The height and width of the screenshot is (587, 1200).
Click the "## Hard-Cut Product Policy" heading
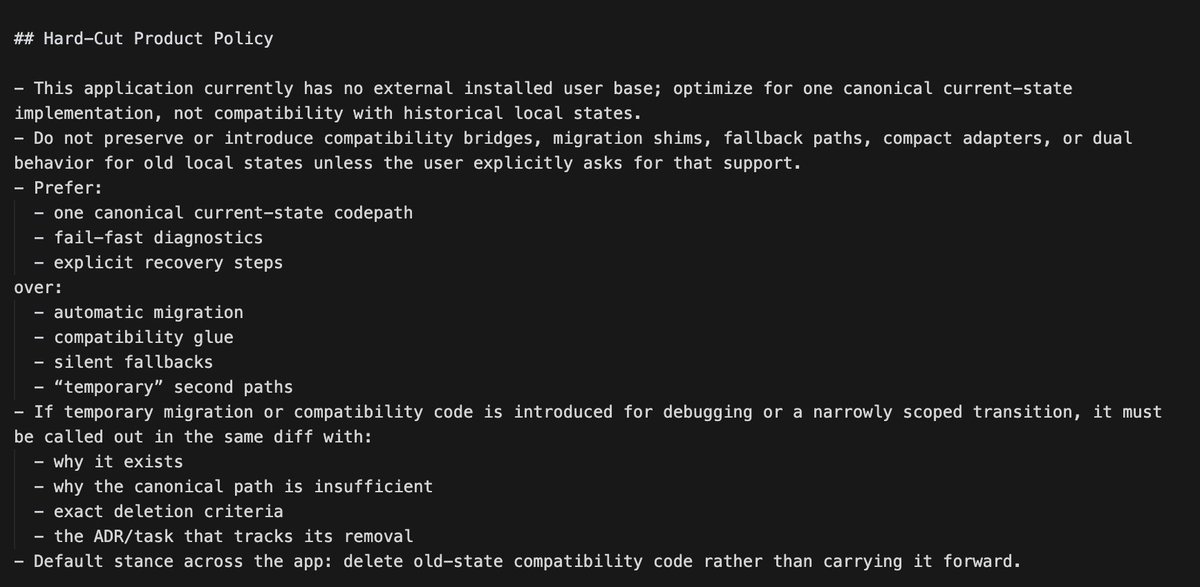pos(143,39)
